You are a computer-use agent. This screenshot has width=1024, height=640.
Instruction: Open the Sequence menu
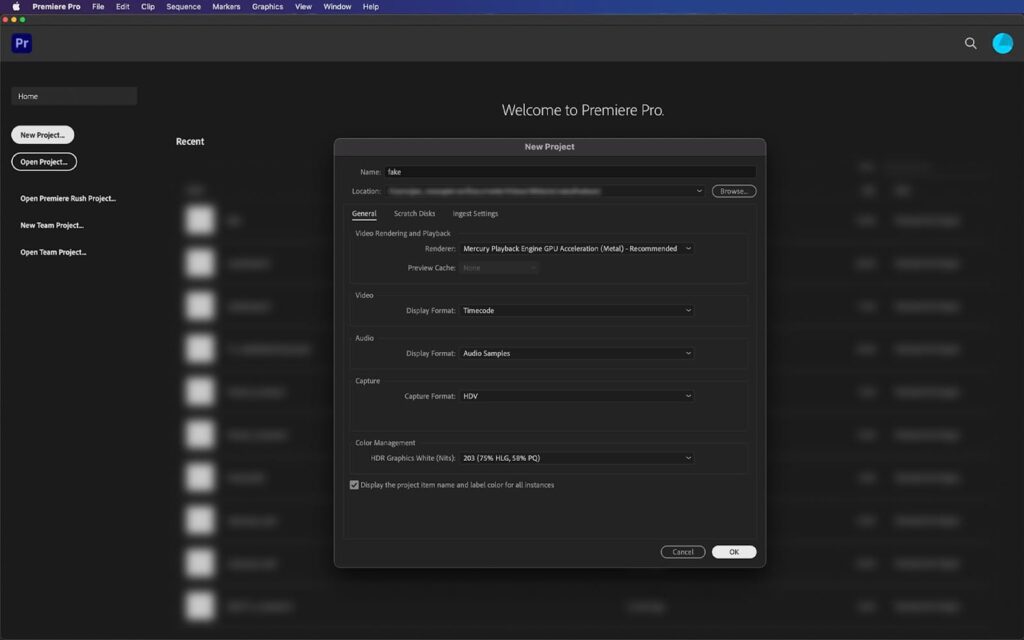[x=184, y=7]
